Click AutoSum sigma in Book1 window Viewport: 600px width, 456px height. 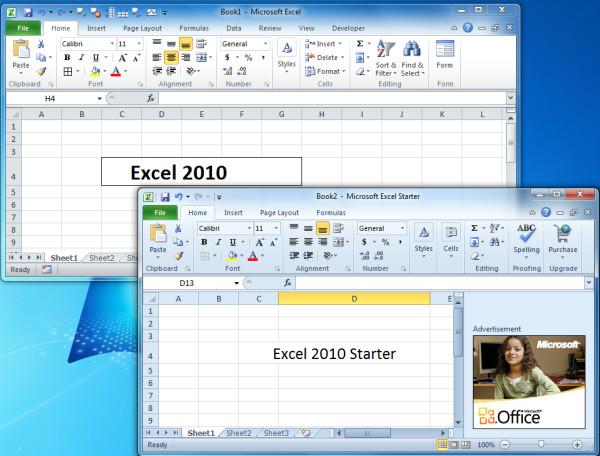click(x=360, y=44)
